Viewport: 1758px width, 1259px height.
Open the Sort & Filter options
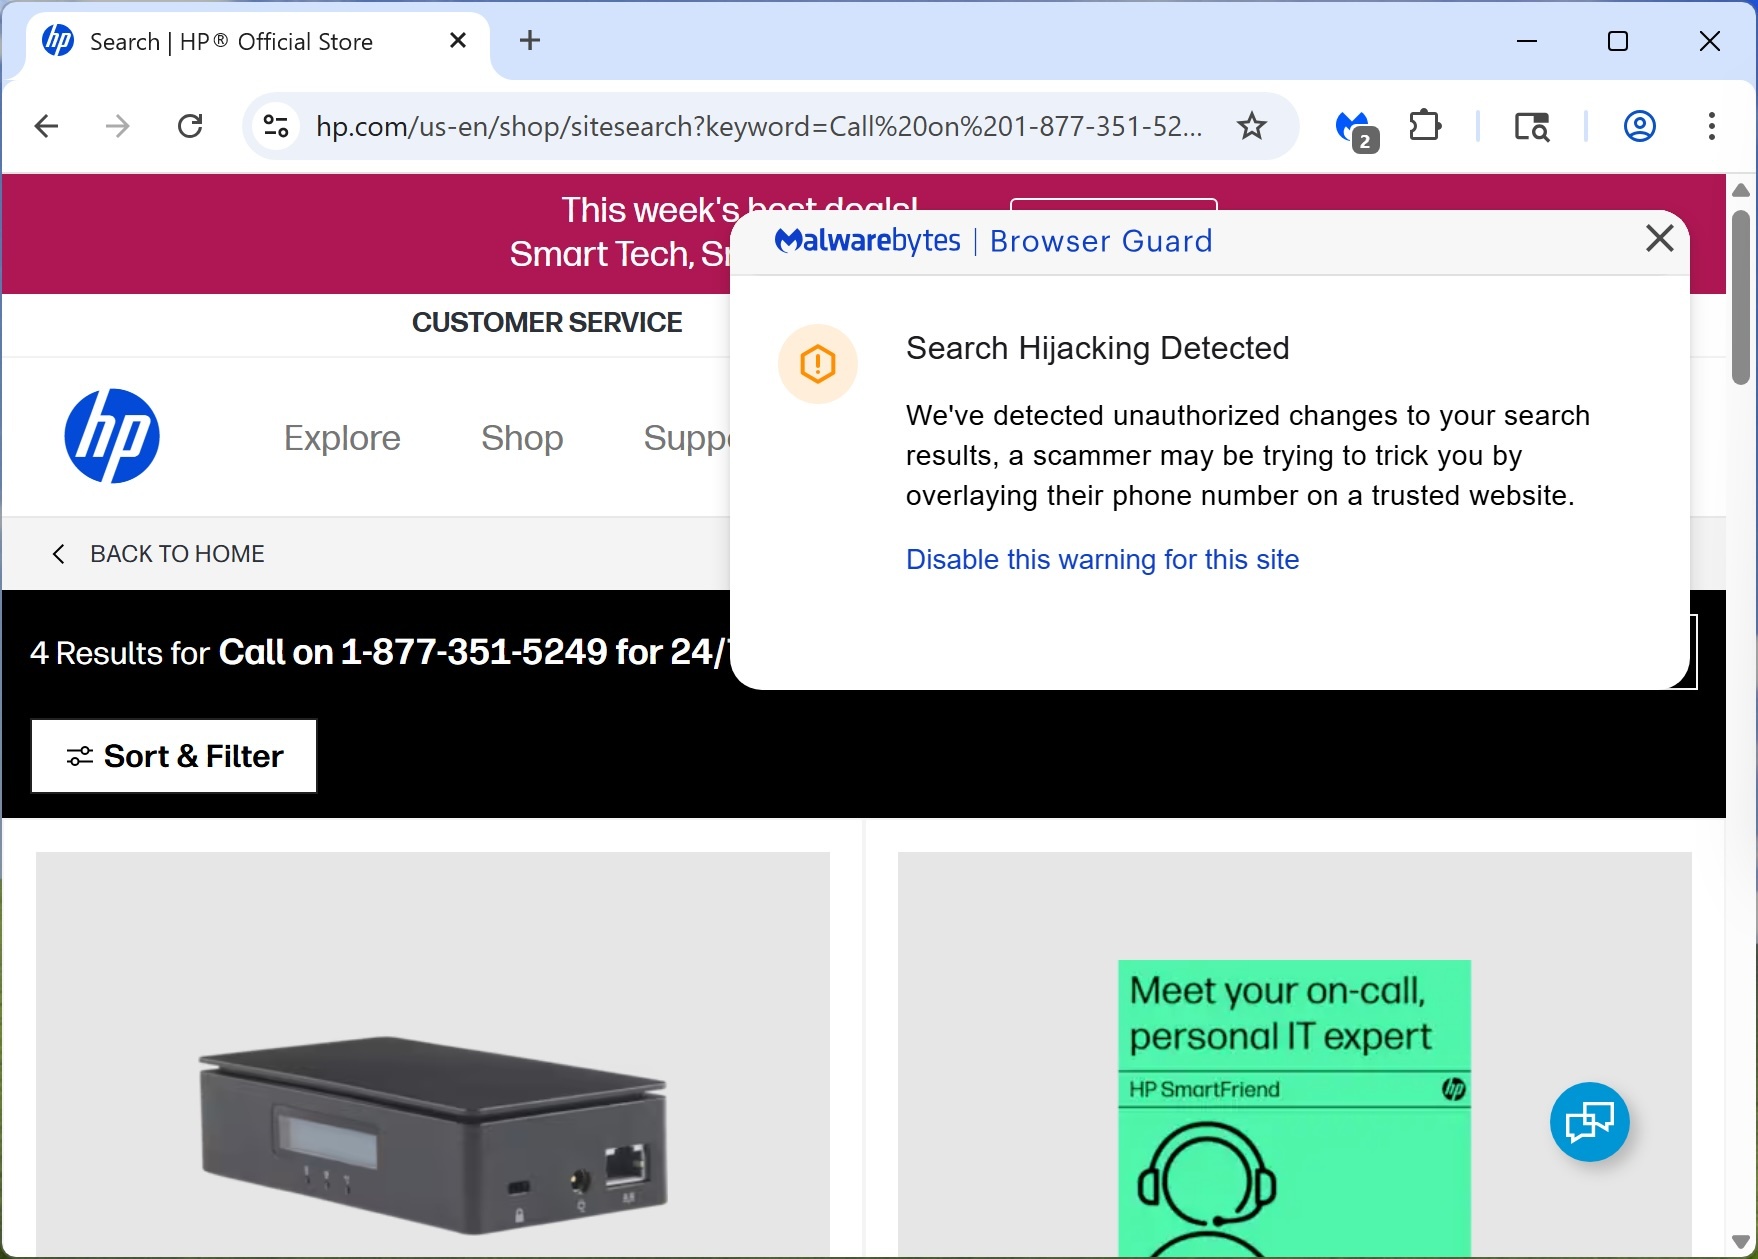coord(174,756)
